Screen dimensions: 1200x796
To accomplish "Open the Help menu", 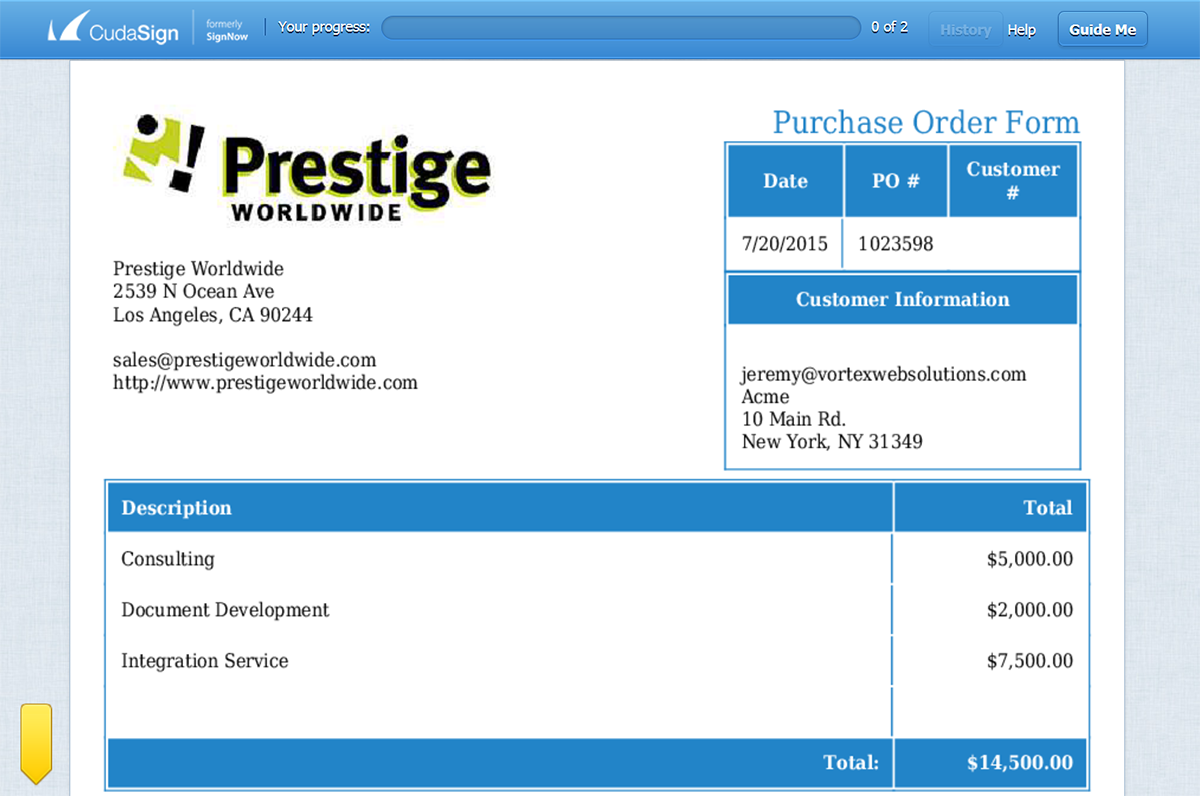I will [1021, 29].
